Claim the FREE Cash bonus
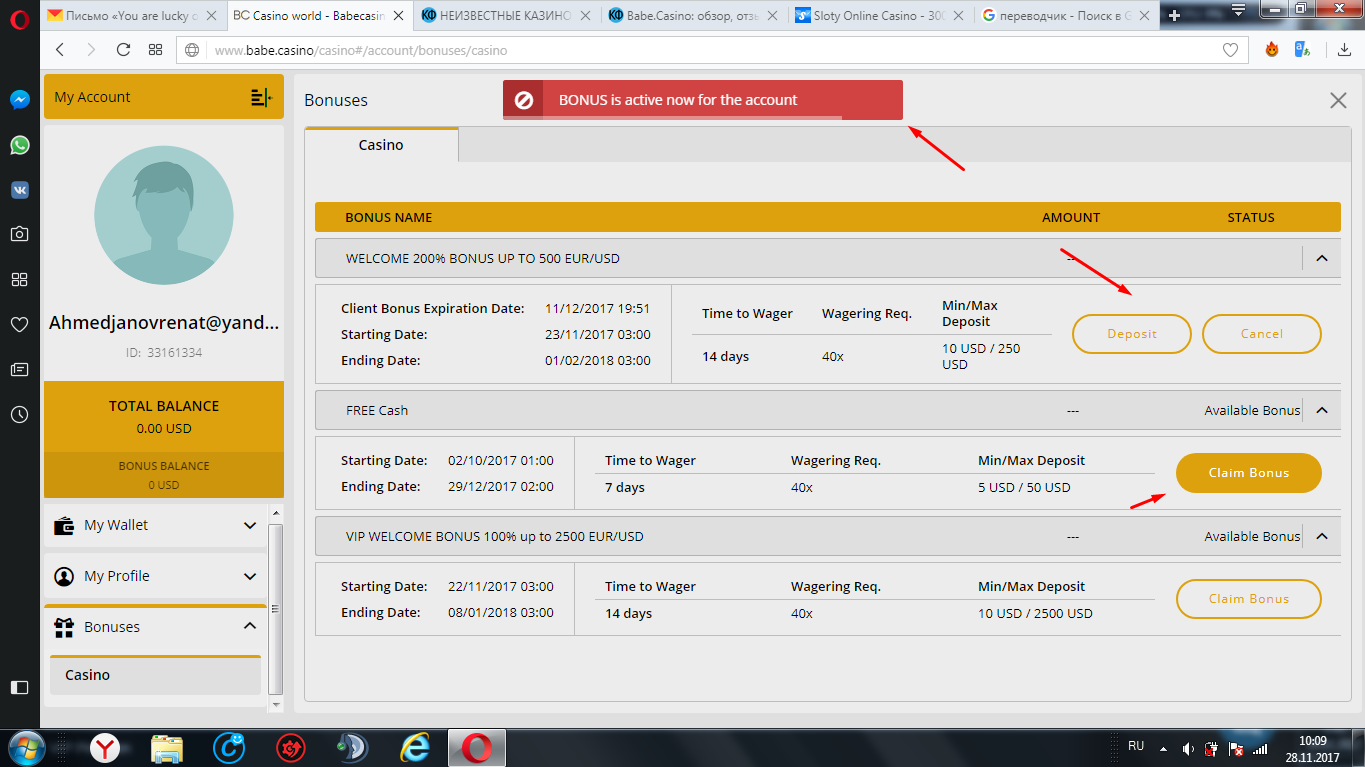This screenshot has width=1365, height=767. click(x=1248, y=473)
